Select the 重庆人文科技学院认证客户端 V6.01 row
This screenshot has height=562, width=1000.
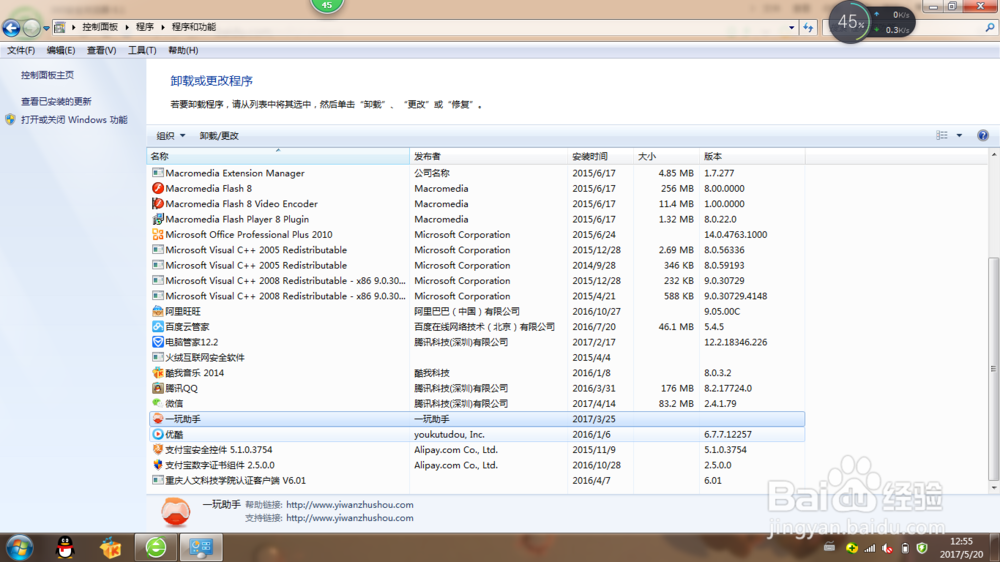point(476,480)
